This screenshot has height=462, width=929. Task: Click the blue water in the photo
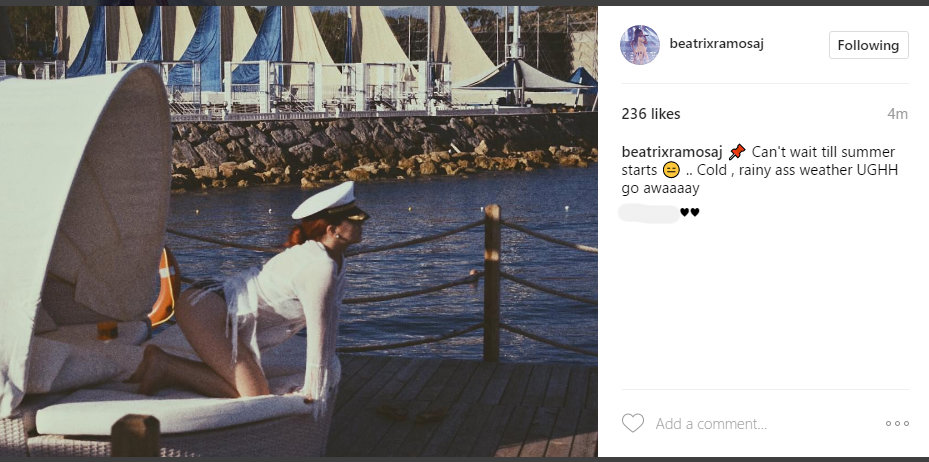pos(430,220)
